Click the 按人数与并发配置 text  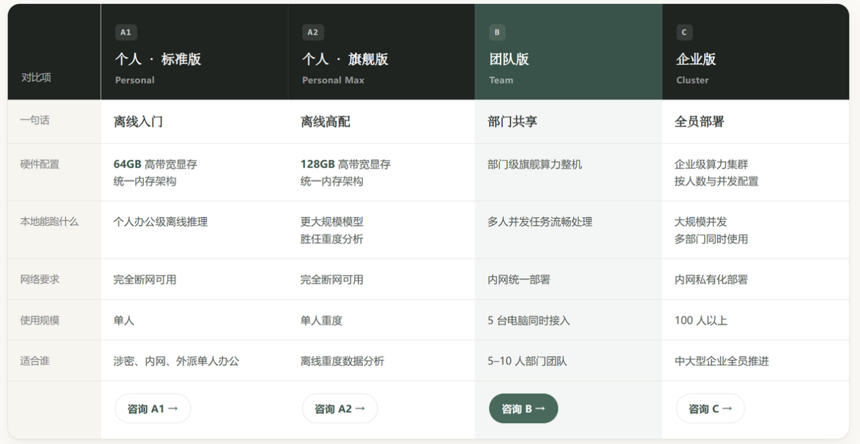716,181
